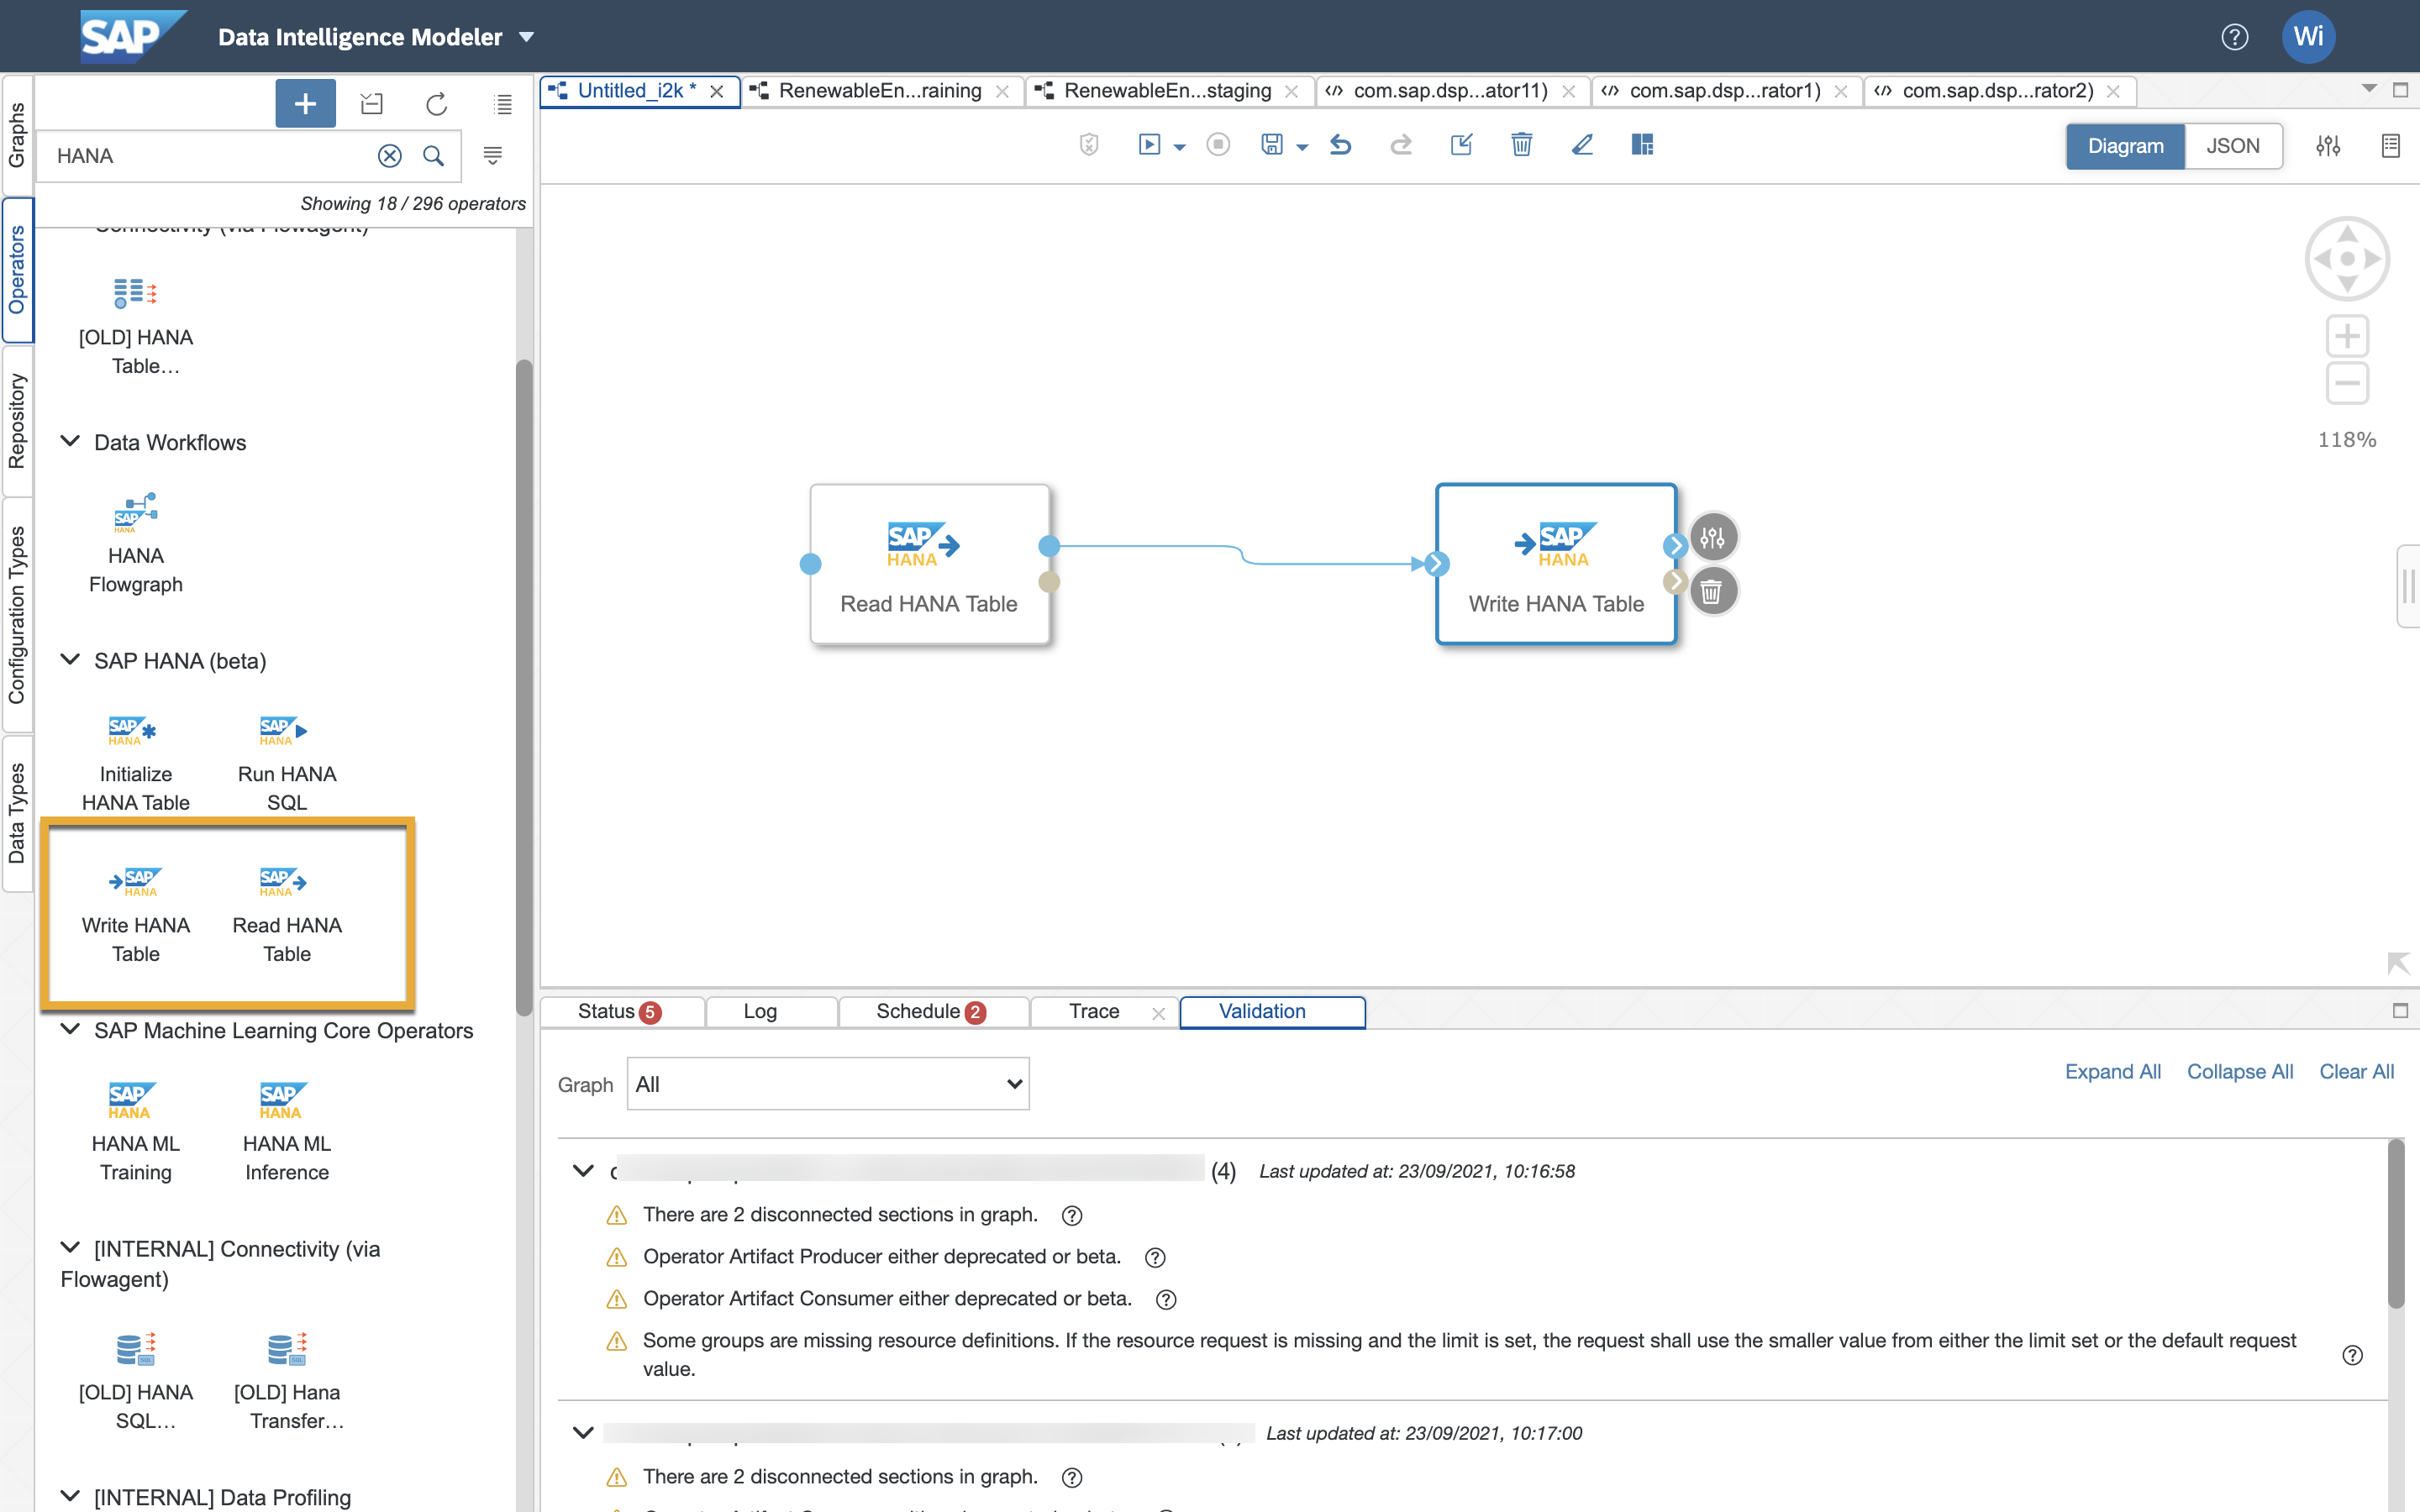Open the Log tab
The width and height of the screenshot is (2420, 1512).
[771, 1012]
